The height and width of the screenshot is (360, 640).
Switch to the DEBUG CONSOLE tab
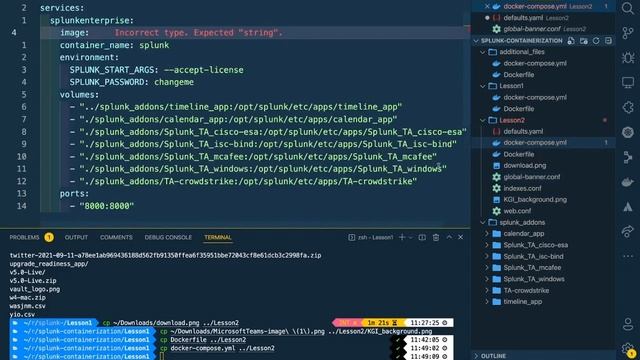coord(168,237)
